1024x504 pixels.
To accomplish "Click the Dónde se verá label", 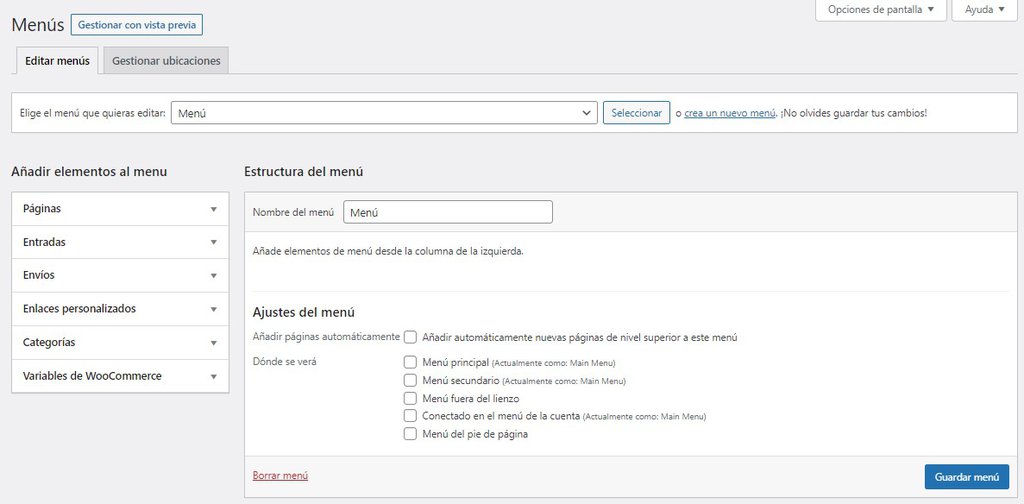I will pyautogui.click(x=285, y=361).
